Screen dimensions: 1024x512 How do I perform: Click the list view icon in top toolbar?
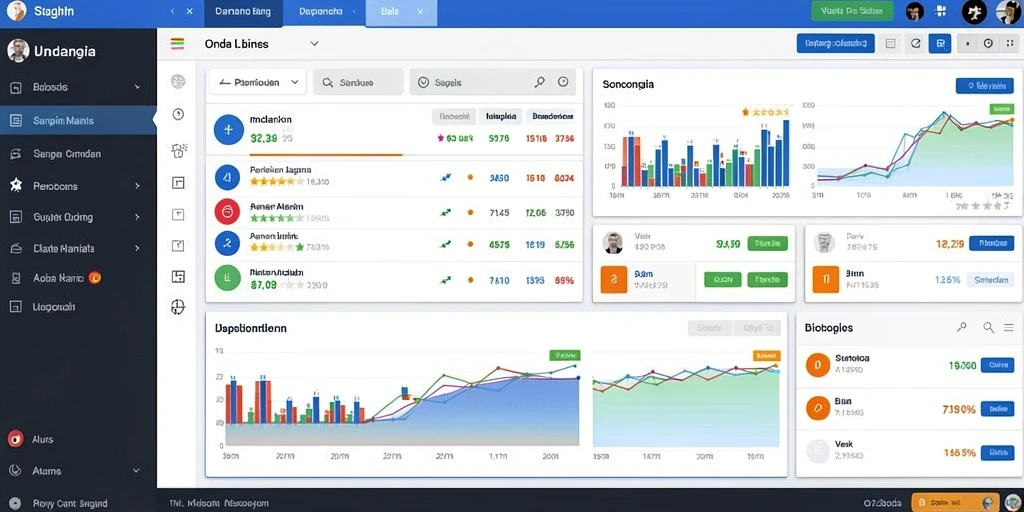890,44
